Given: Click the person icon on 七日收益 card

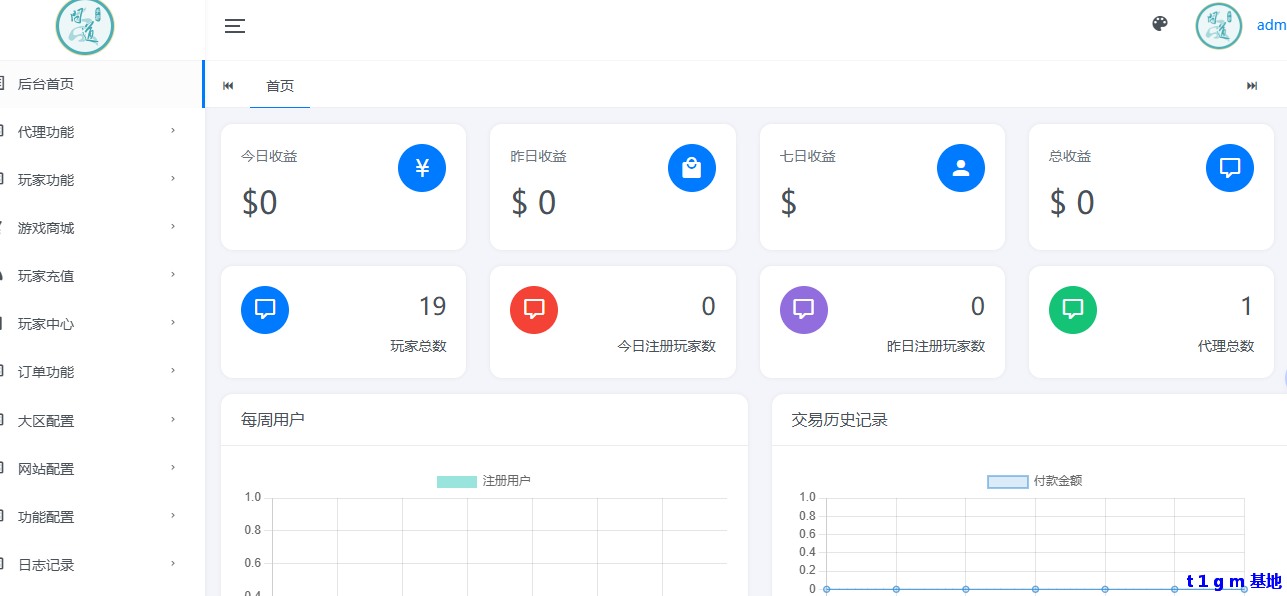Looking at the screenshot, I should (960, 167).
